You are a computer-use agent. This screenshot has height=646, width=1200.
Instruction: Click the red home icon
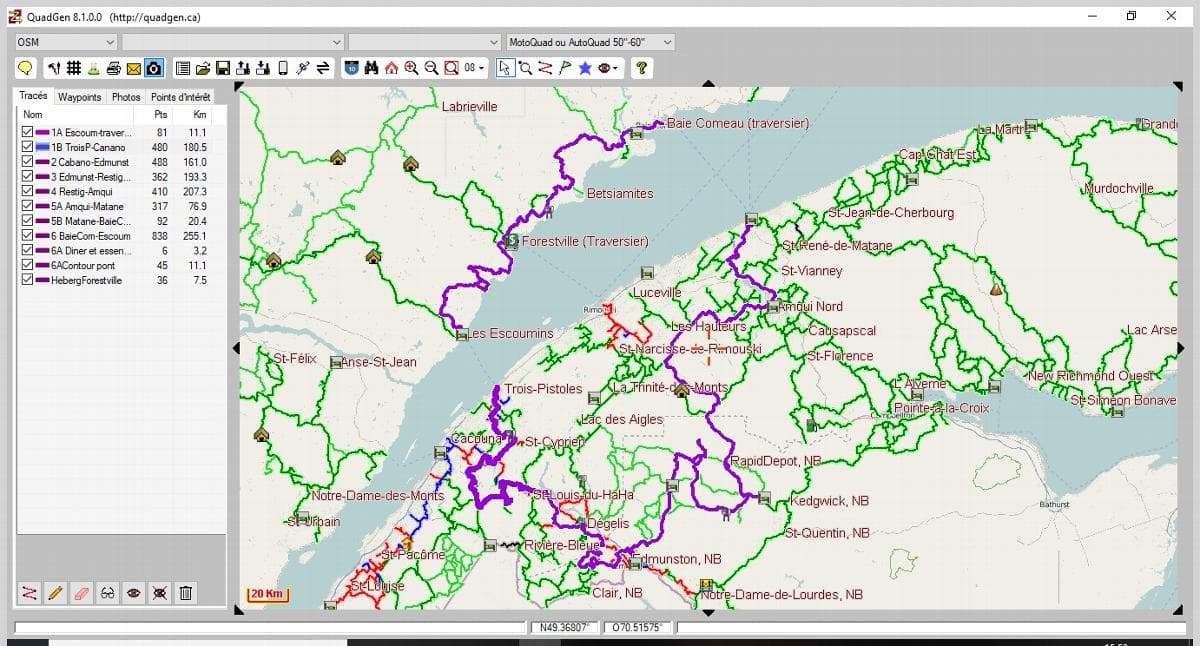click(x=391, y=68)
